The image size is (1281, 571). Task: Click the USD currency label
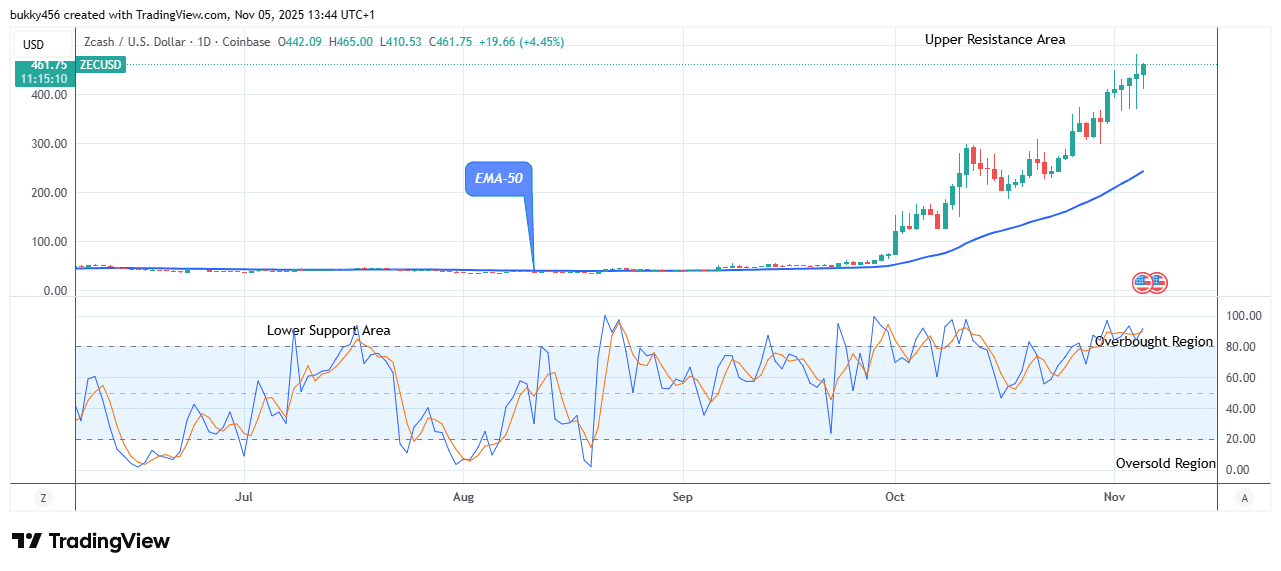click(x=33, y=44)
